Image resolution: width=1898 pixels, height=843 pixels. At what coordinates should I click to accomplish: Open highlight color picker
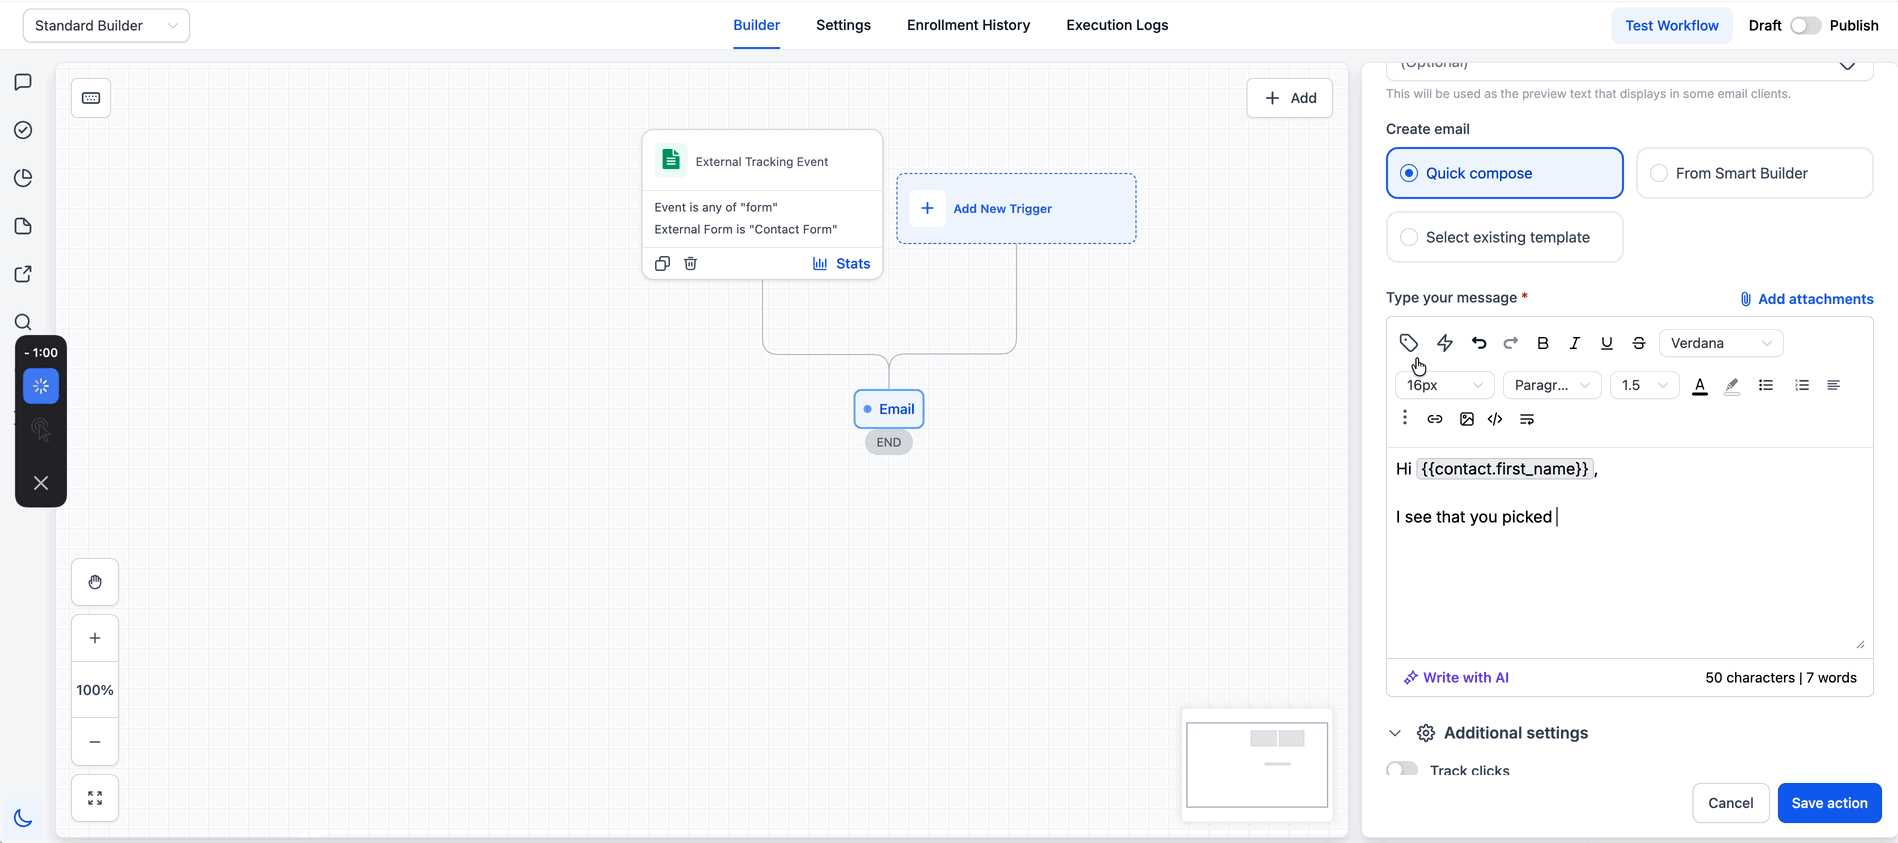[x=1732, y=385]
